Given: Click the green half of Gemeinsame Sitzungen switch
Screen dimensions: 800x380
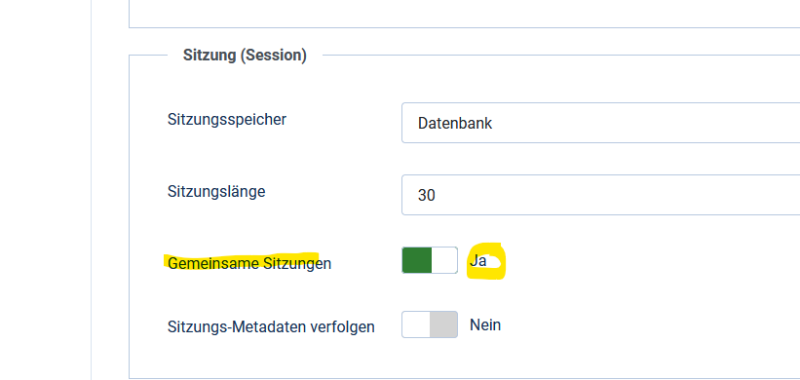Looking at the screenshot, I should click(417, 260).
